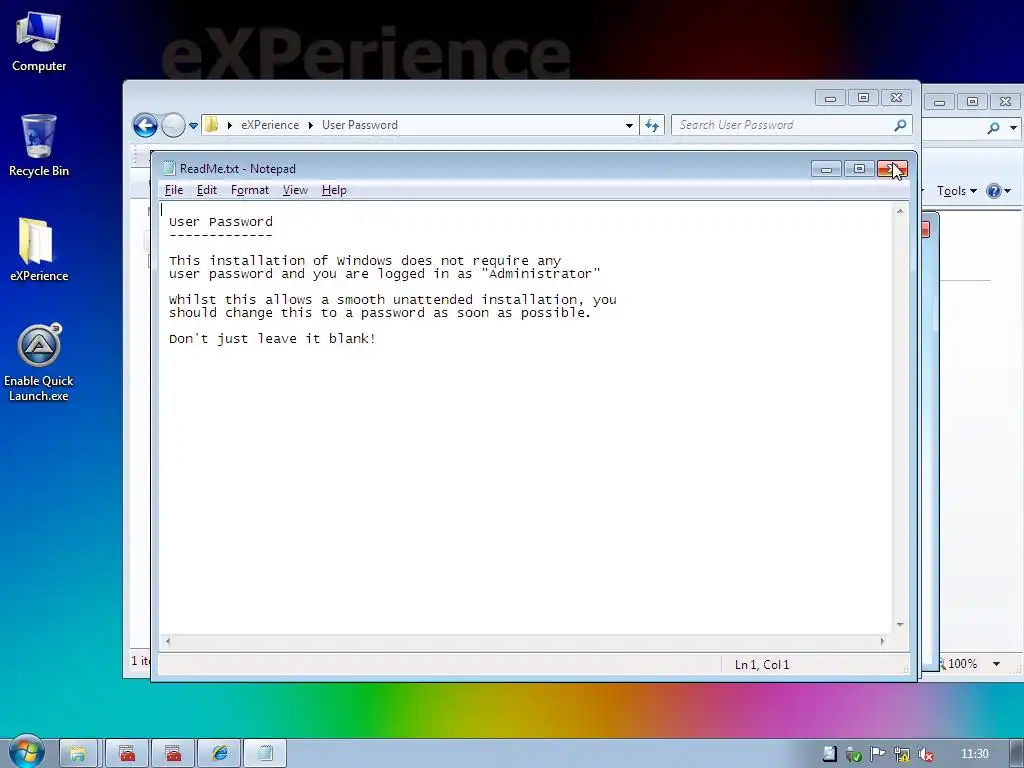Viewport: 1024px width, 768px height.
Task: Refresh the User Password folder view
Action: [x=652, y=125]
